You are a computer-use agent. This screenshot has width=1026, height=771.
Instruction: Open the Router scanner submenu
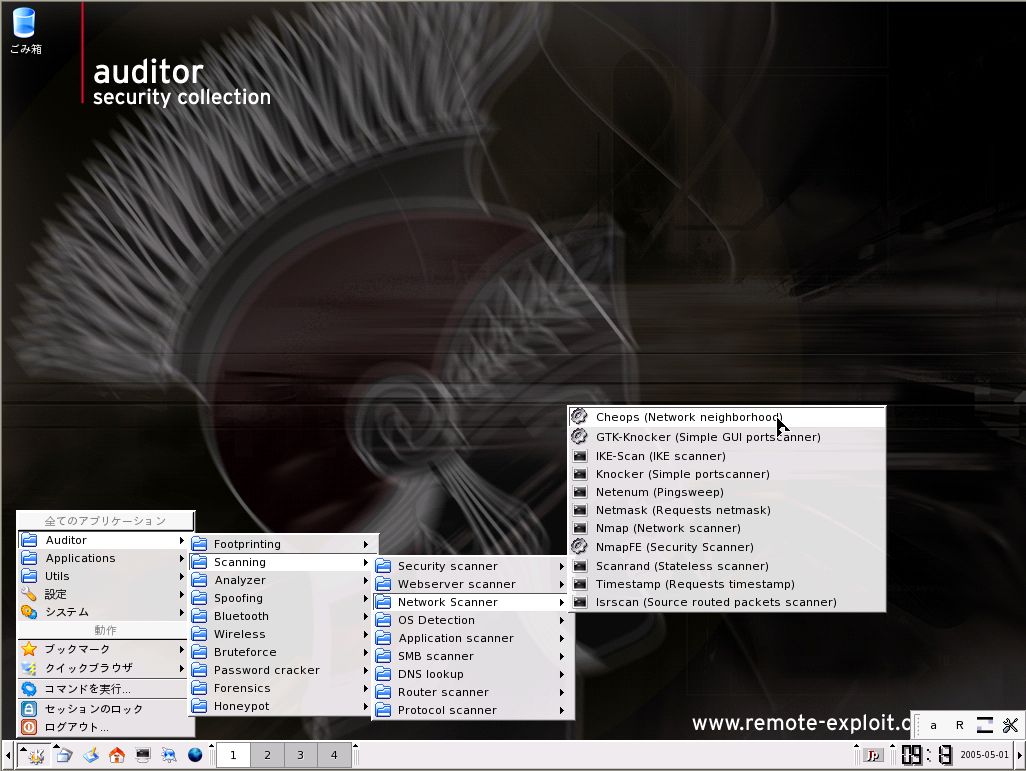point(472,692)
